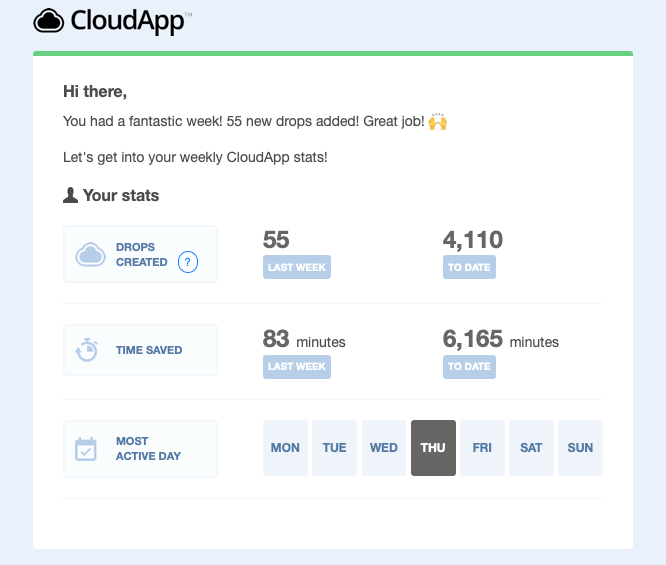Click the CloudApp cloud logo icon
This screenshot has width=666, height=565.
click(49, 20)
